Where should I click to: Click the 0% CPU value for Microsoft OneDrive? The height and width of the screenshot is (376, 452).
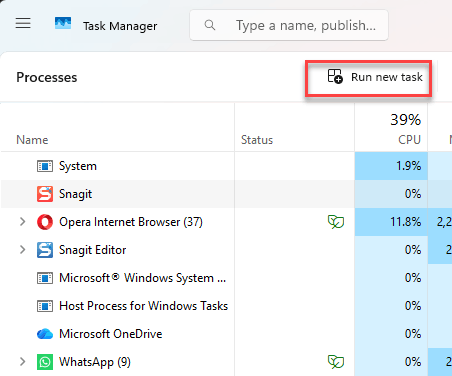coord(413,334)
